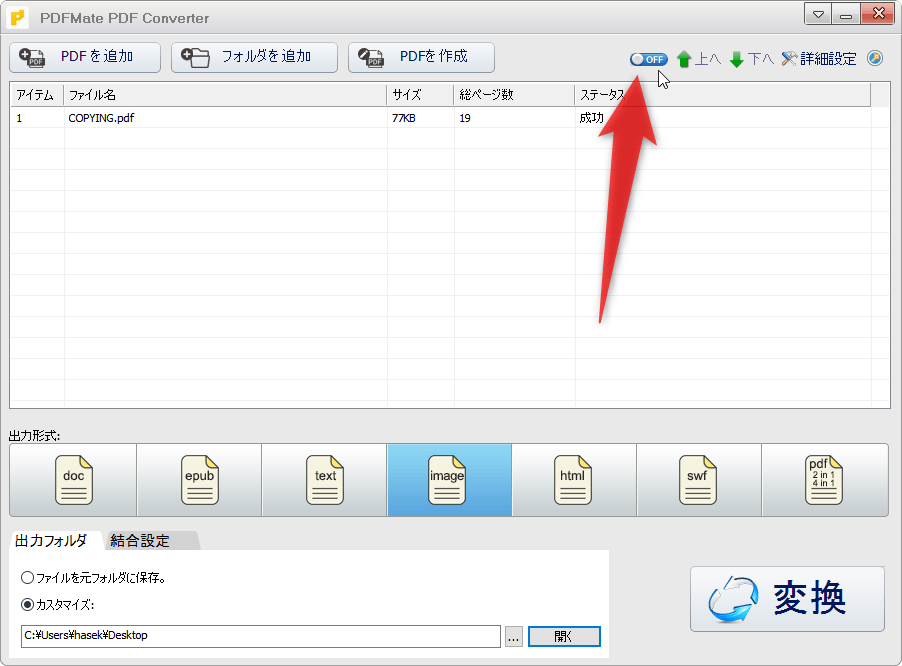Click the PDFを追加 button
This screenshot has height=666, width=902.
[x=85, y=58]
